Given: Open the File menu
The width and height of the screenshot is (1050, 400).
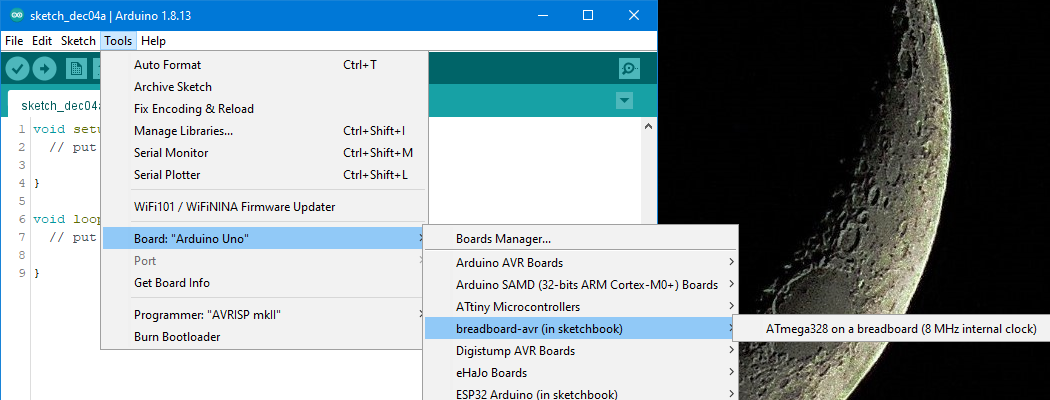Looking at the screenshot, I should pyautogui.click(x=14, y=41).
